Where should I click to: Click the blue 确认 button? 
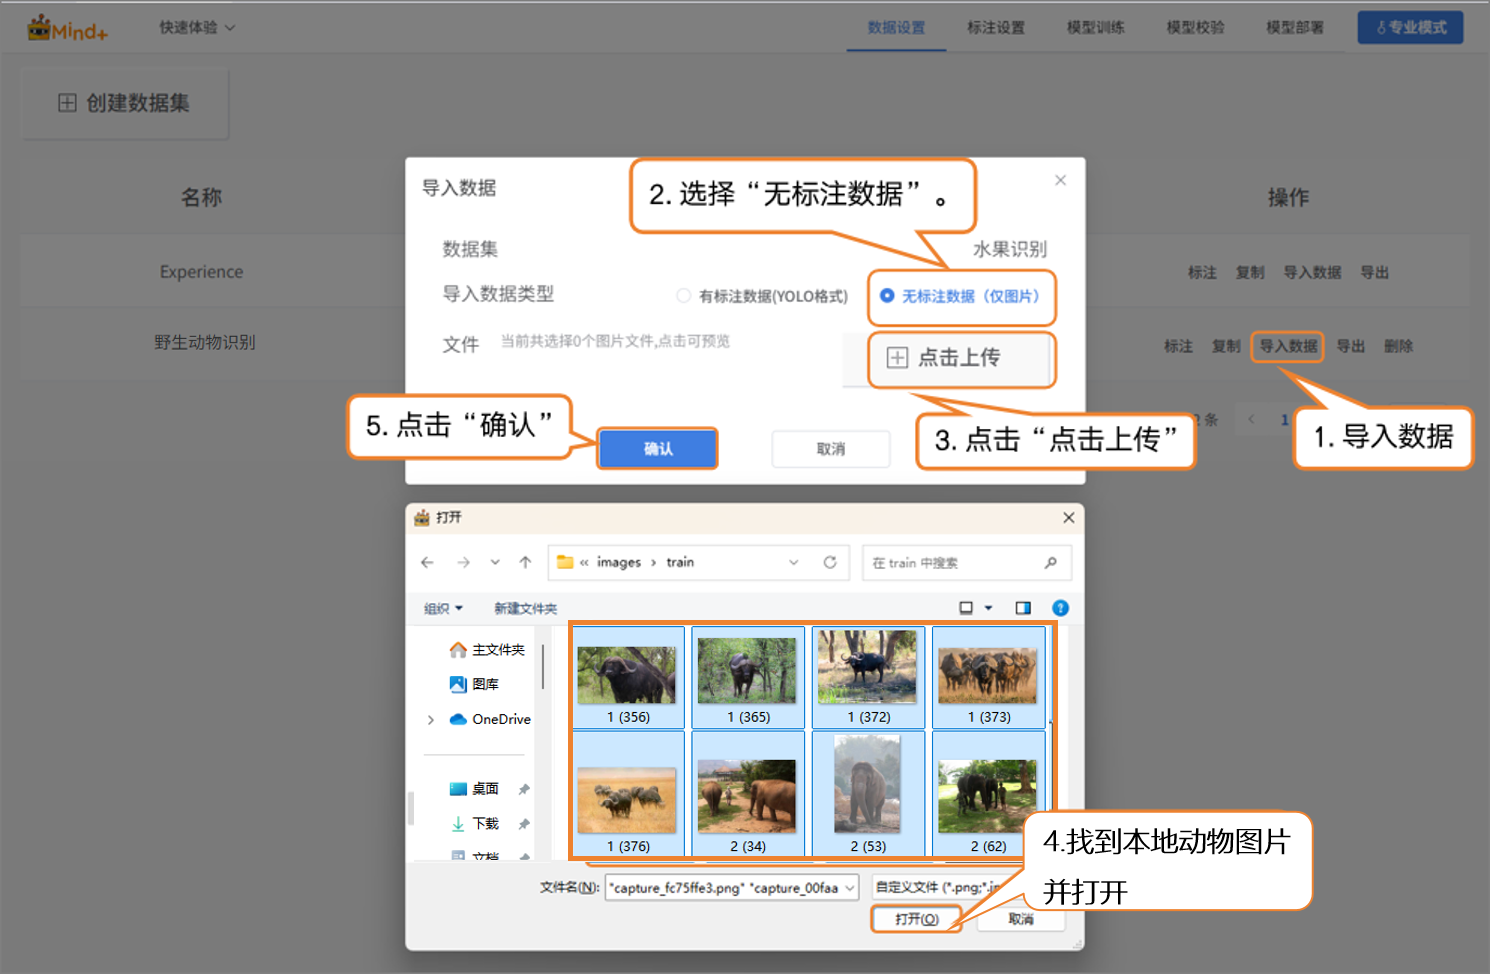[x=657, y=449]
